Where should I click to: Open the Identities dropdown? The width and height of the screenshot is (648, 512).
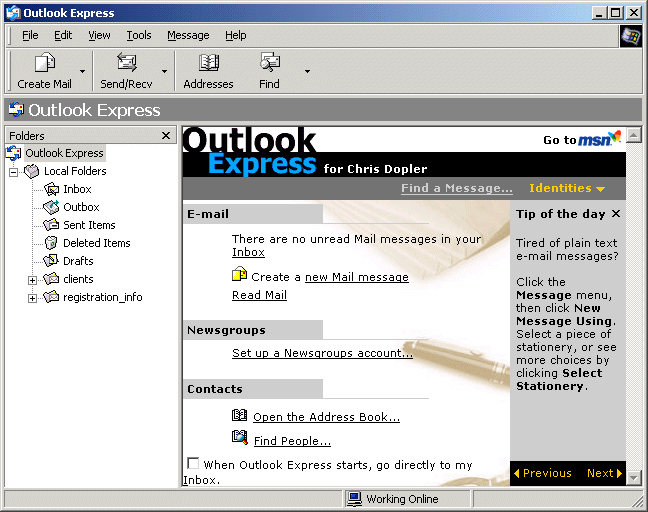tap(567, 188)
